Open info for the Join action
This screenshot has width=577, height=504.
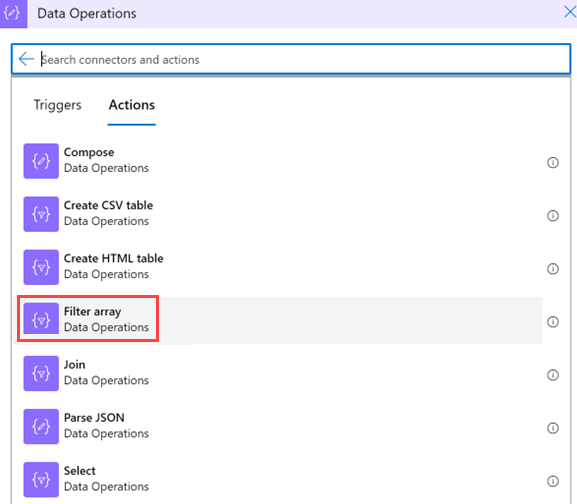pos(553,375)
